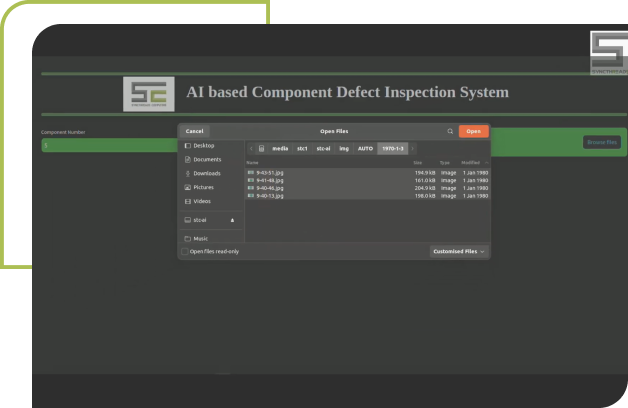Switch to the AUTO folder in path bar
The height and width of the screenshot is (408, 628).
[x=365, y=148]
